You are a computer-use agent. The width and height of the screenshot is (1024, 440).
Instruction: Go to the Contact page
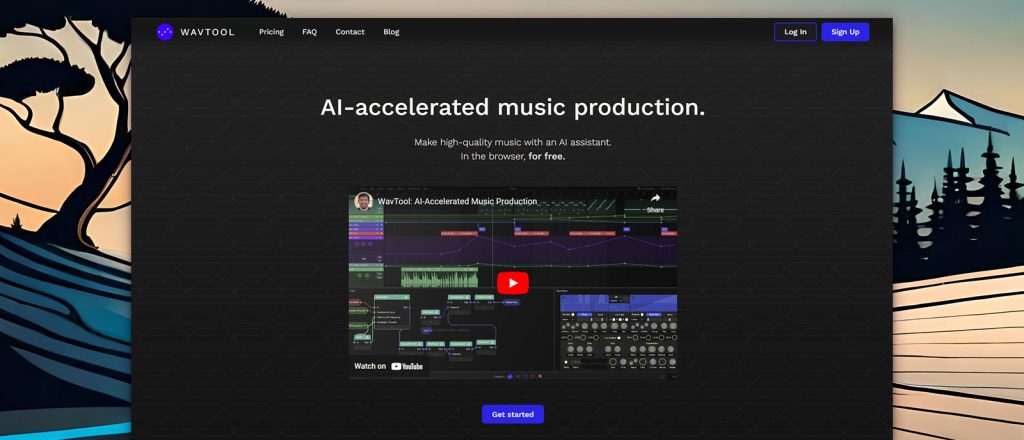(350, 32)
